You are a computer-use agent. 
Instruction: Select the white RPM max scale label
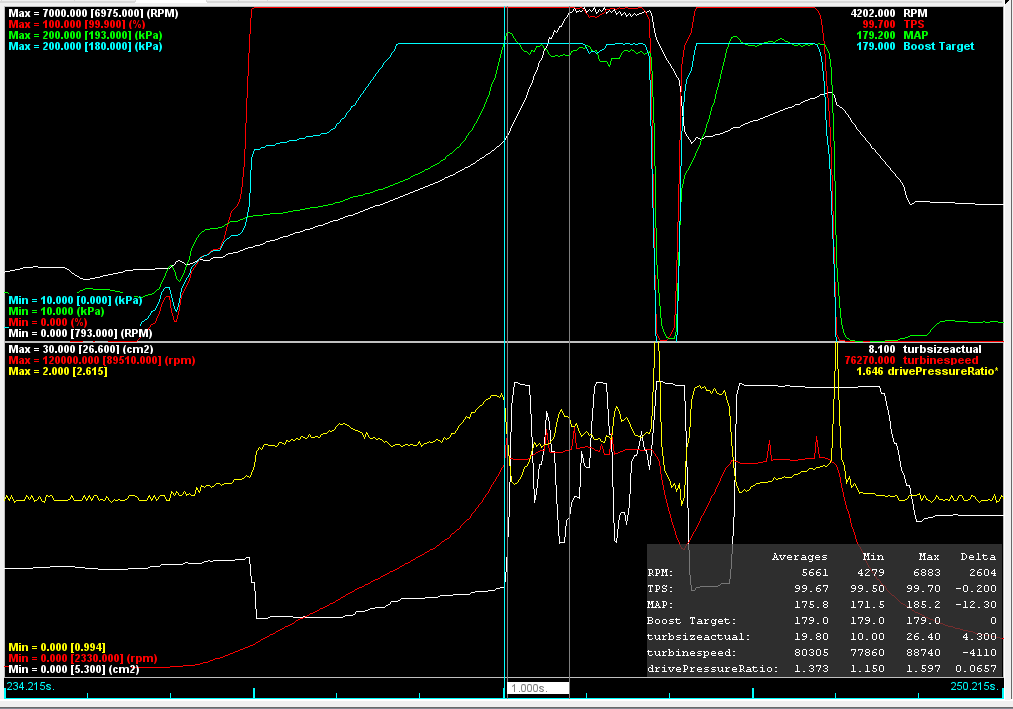coord(93,13)
